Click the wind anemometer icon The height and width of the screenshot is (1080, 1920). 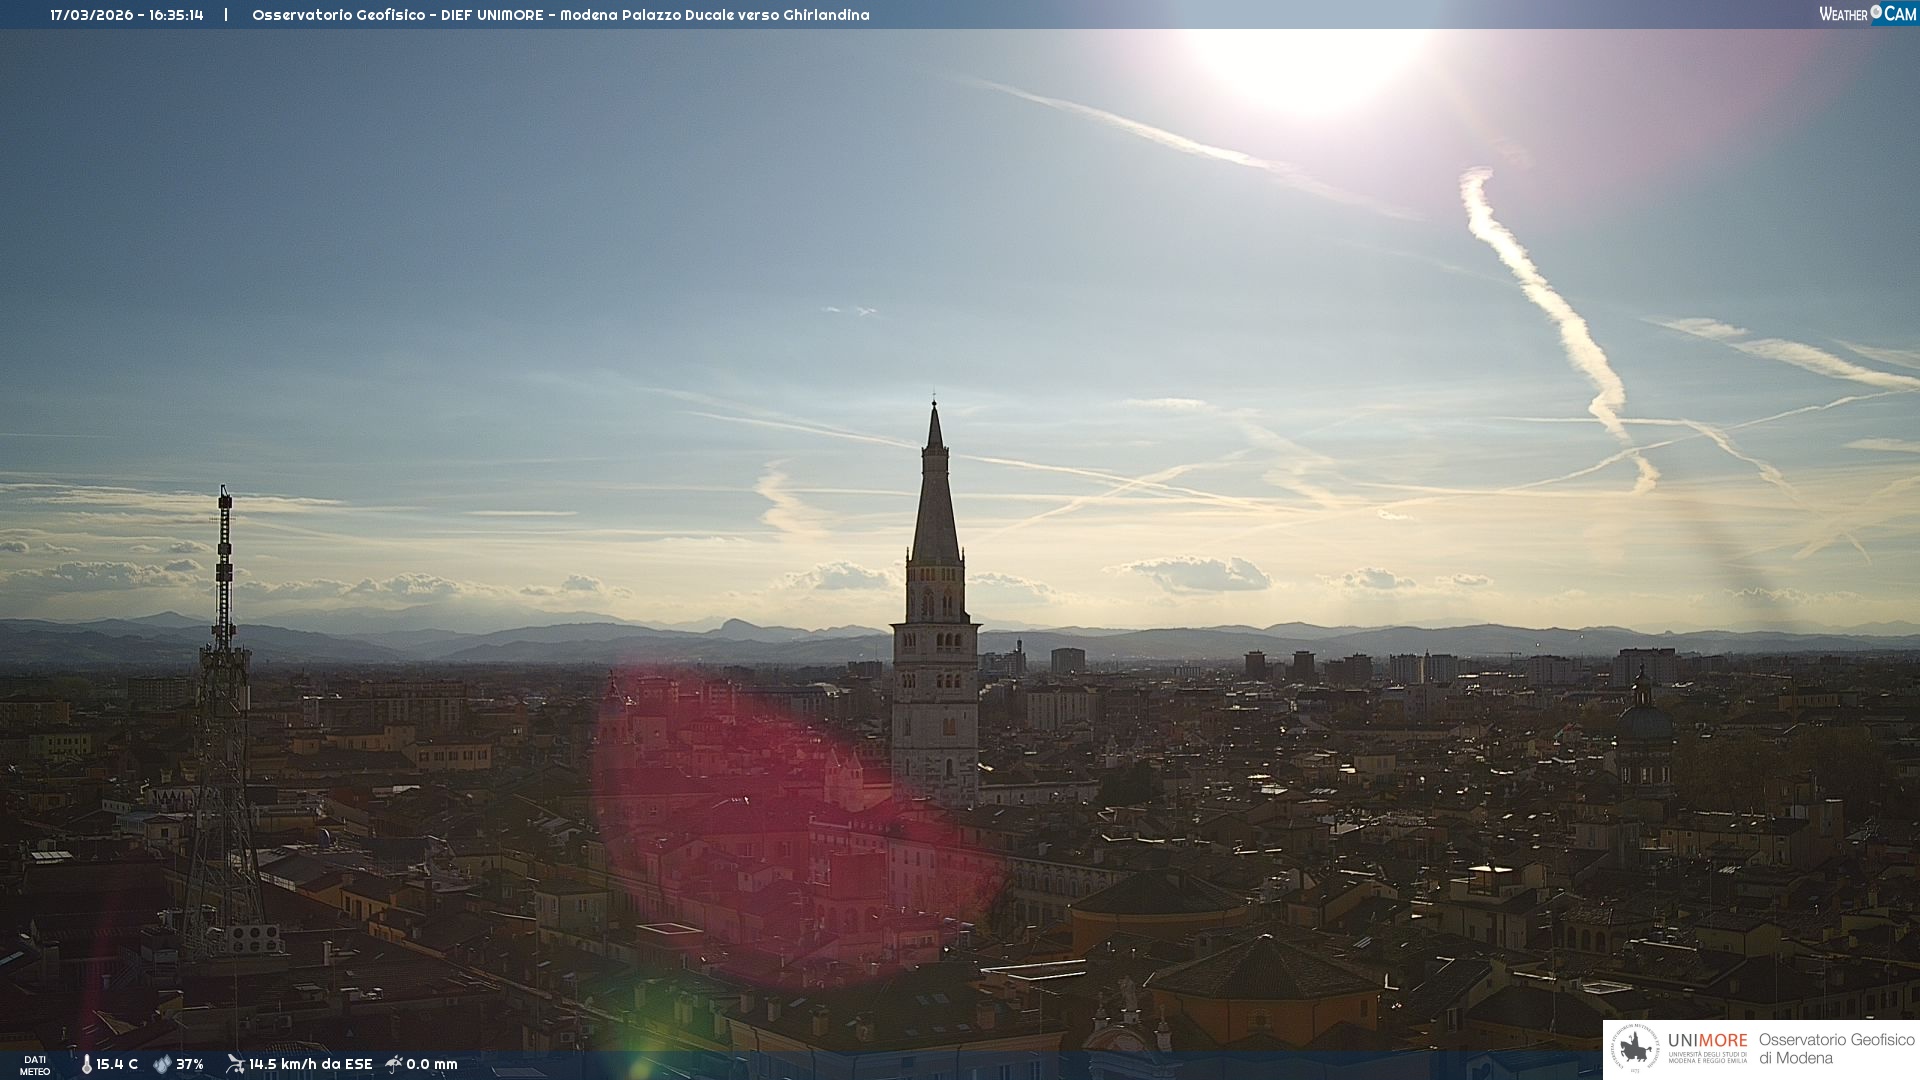click(x=235, y=1064)
